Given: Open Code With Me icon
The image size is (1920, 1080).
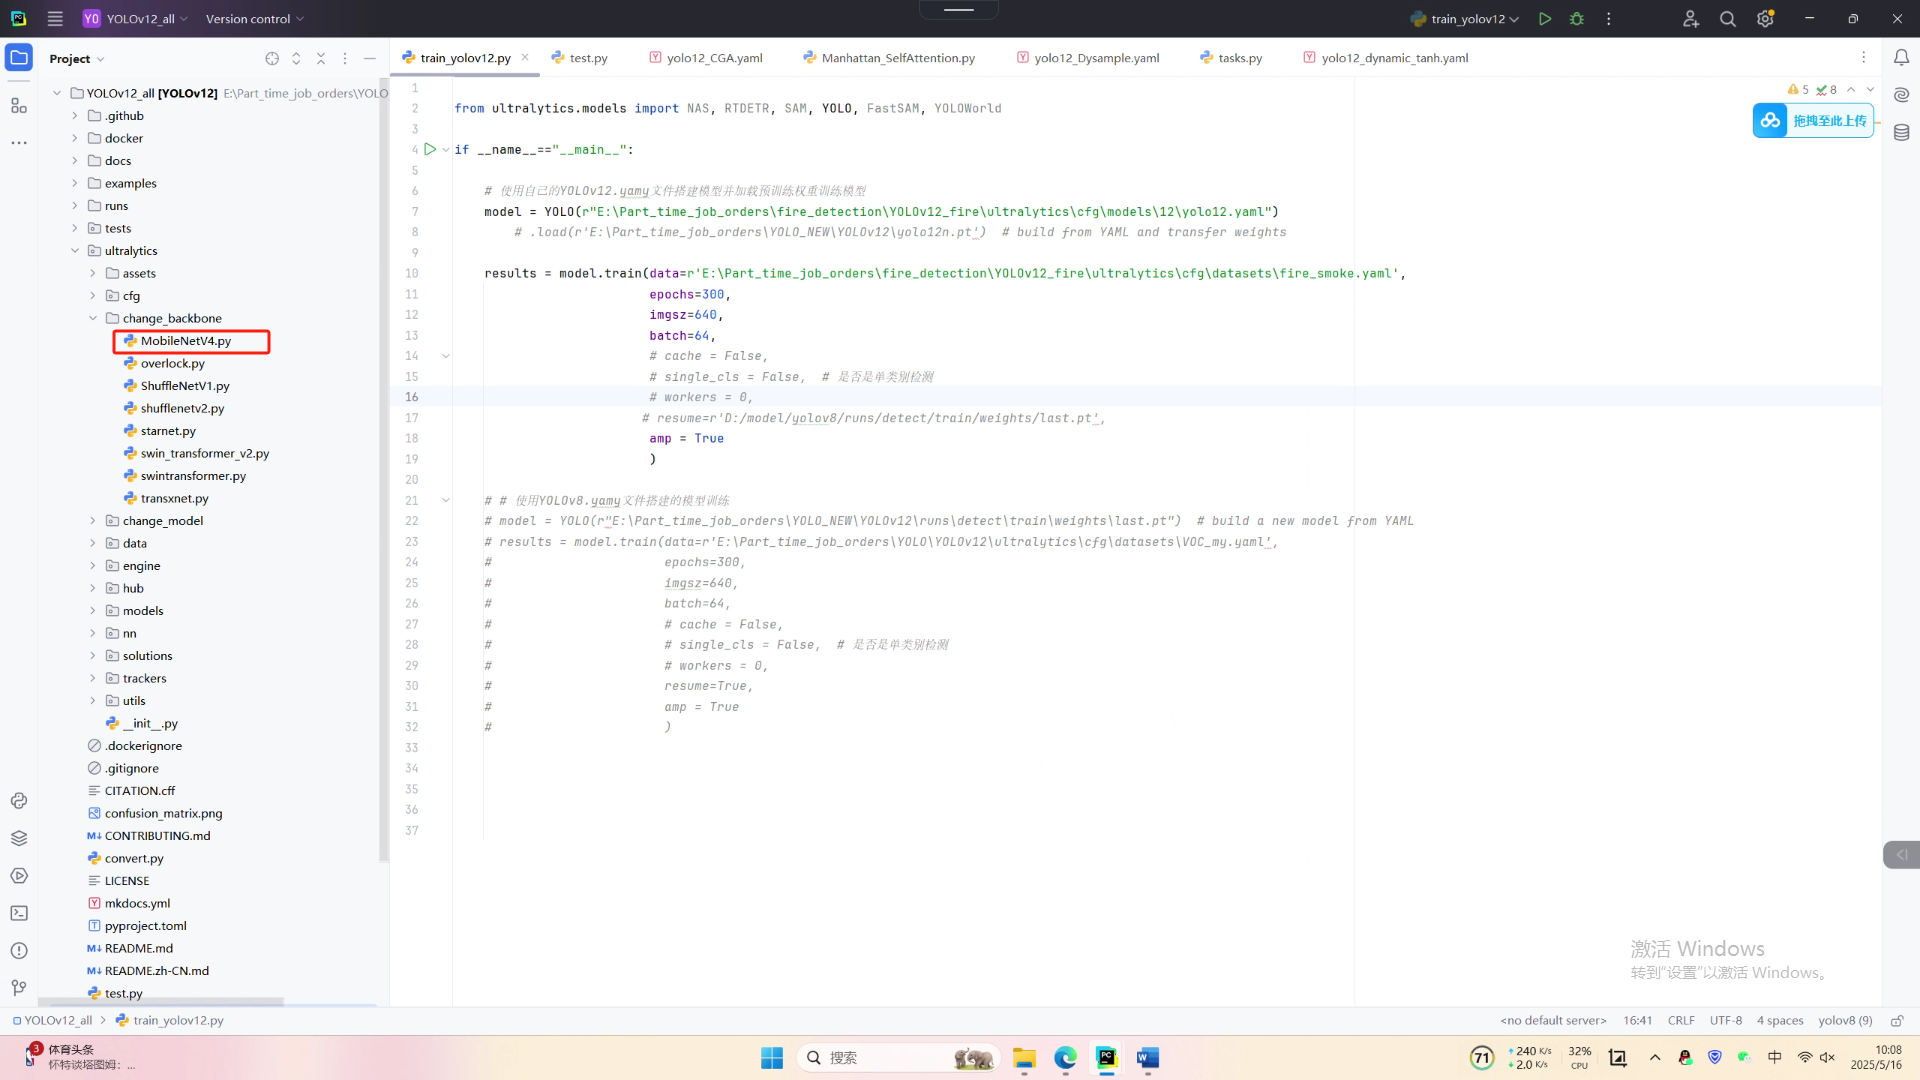Looking at the screenshot, I should [x=1691, y=19].
